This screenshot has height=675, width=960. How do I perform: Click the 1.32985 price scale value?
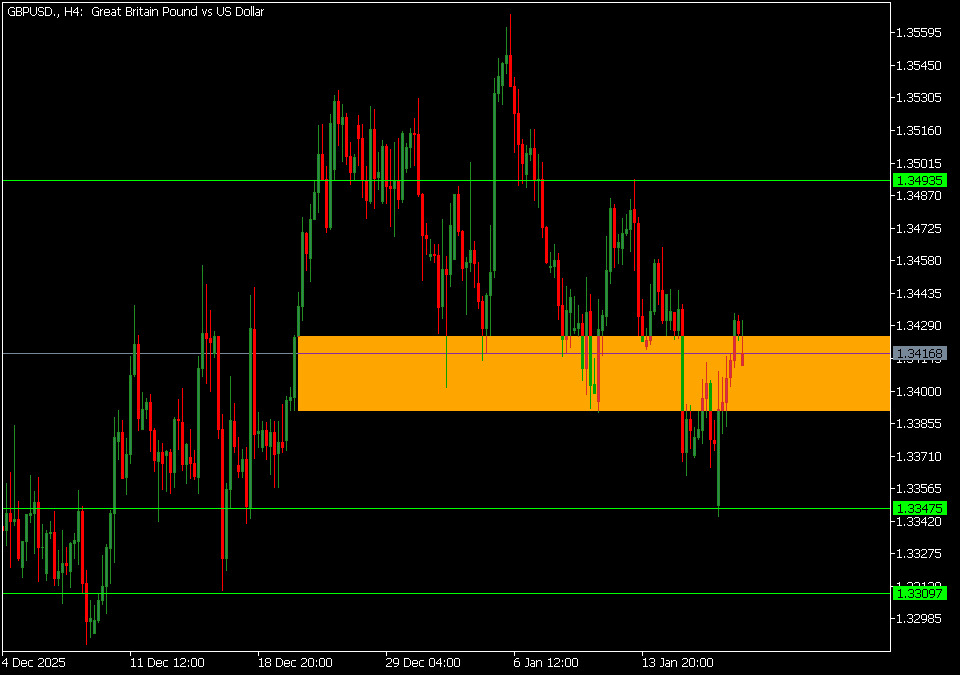(918, 618)
